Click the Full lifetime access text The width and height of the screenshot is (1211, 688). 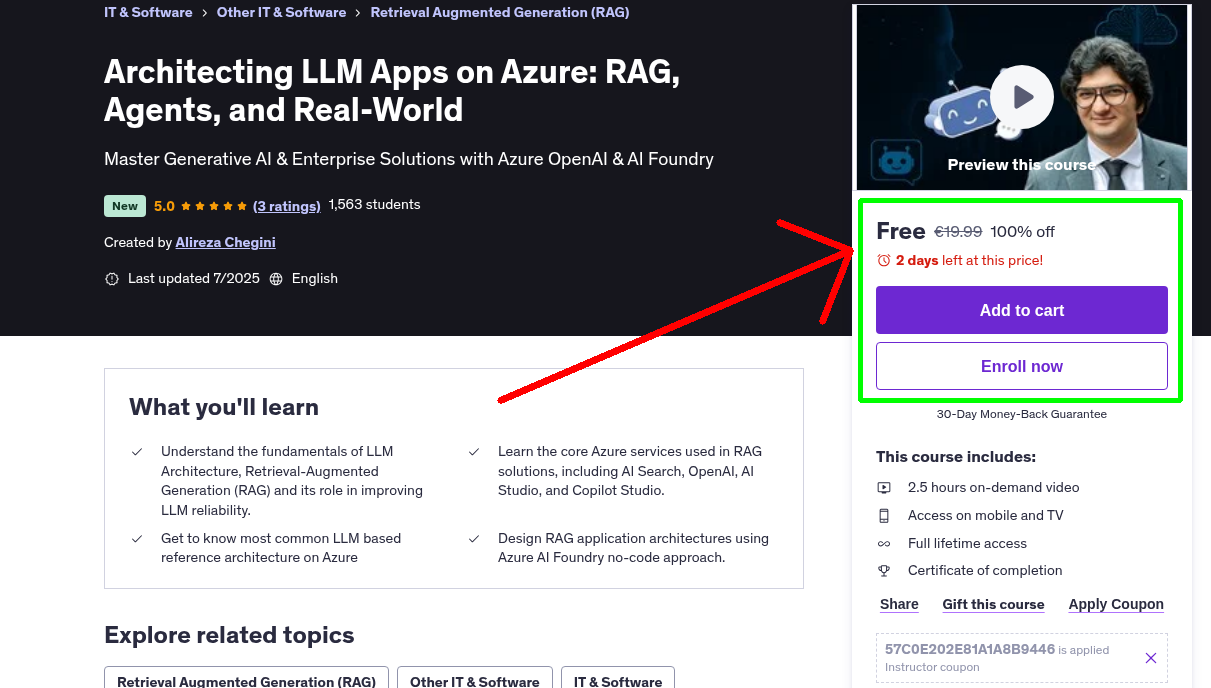968,544
